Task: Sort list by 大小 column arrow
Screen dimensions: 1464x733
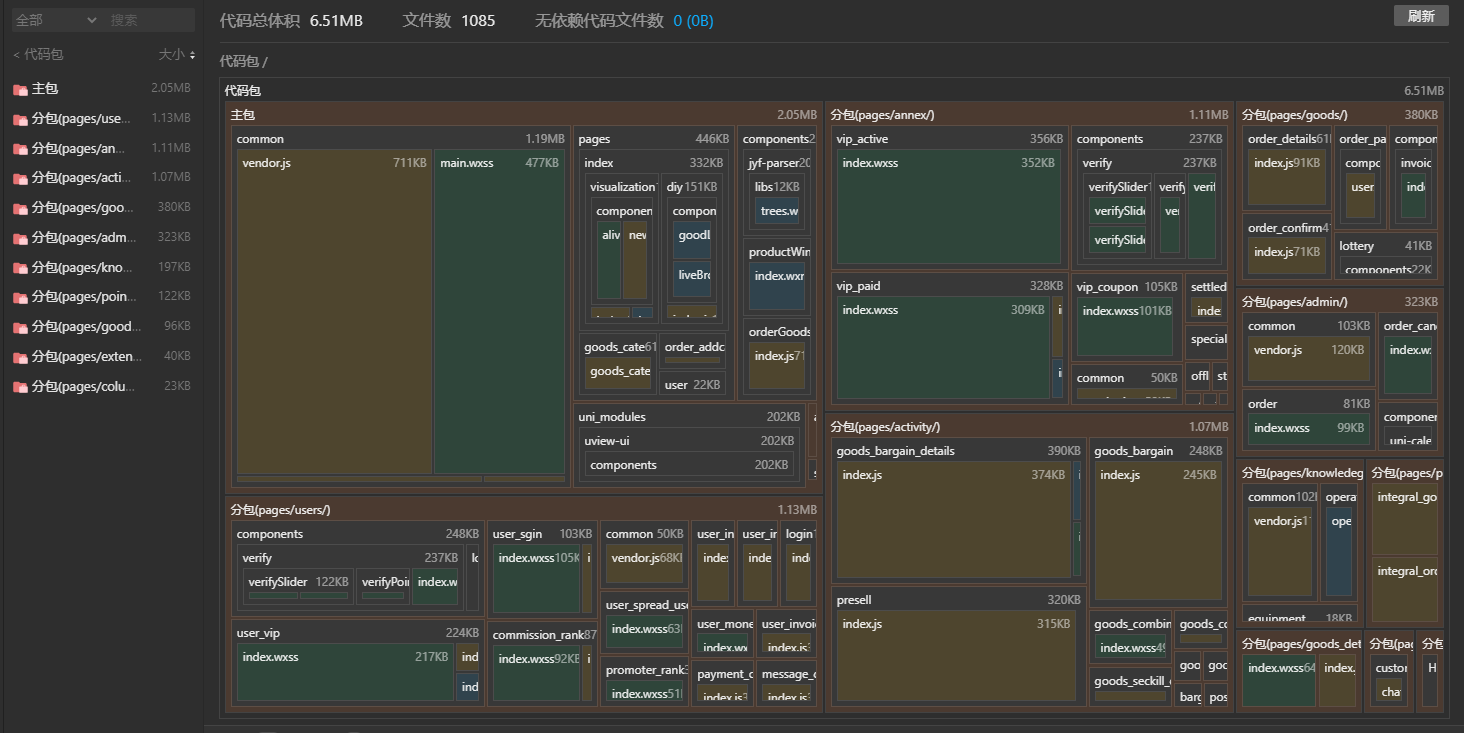Action: 192,55
